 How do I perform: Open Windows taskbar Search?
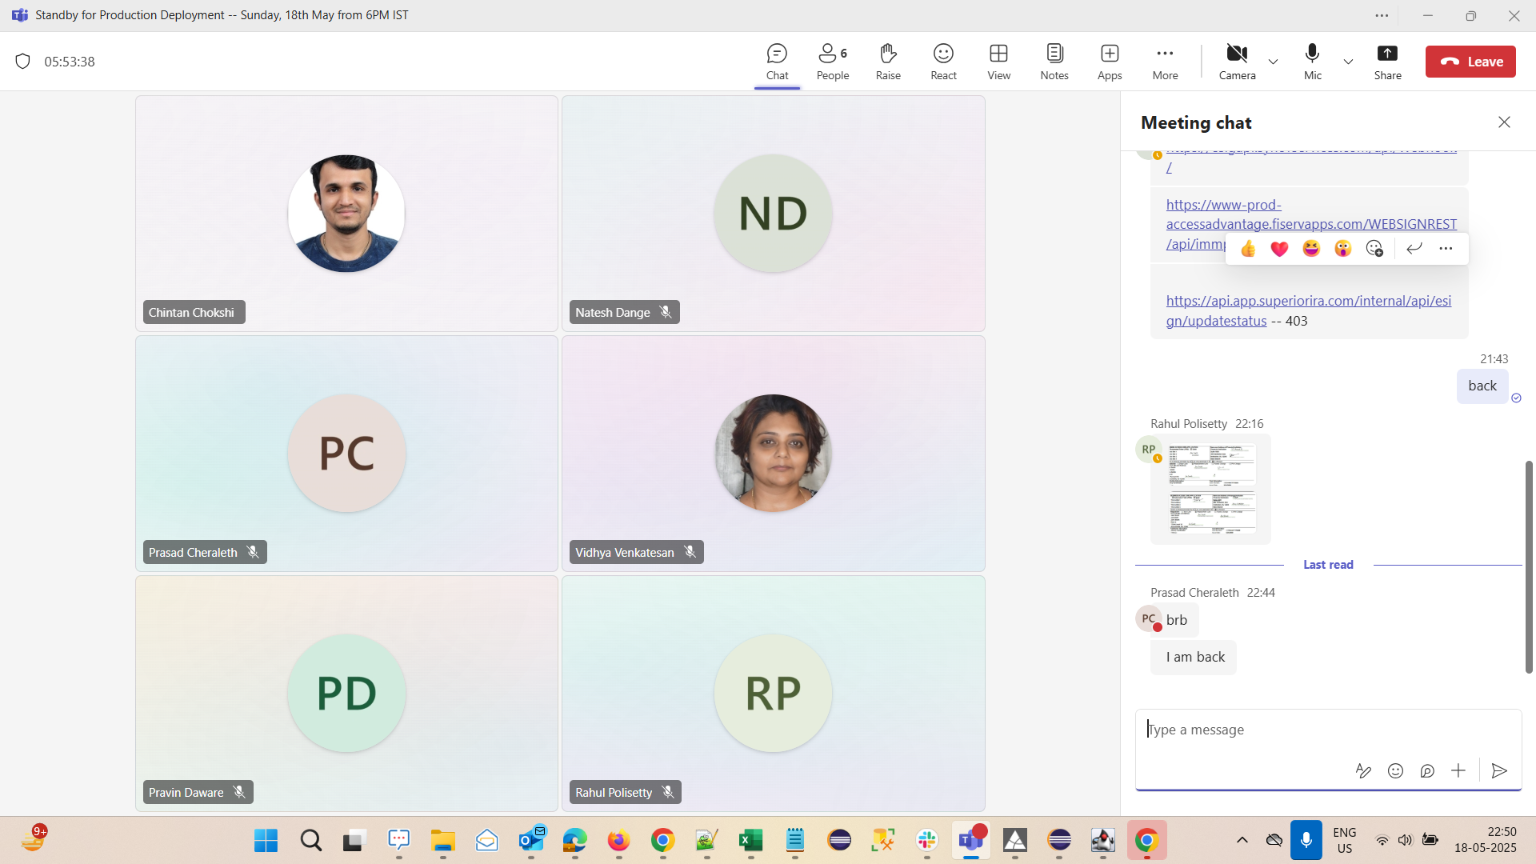point(311,841)
